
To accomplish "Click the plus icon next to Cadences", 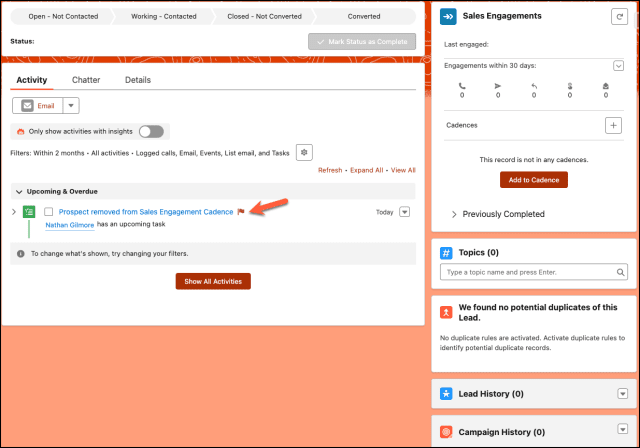I will (613, 125).
